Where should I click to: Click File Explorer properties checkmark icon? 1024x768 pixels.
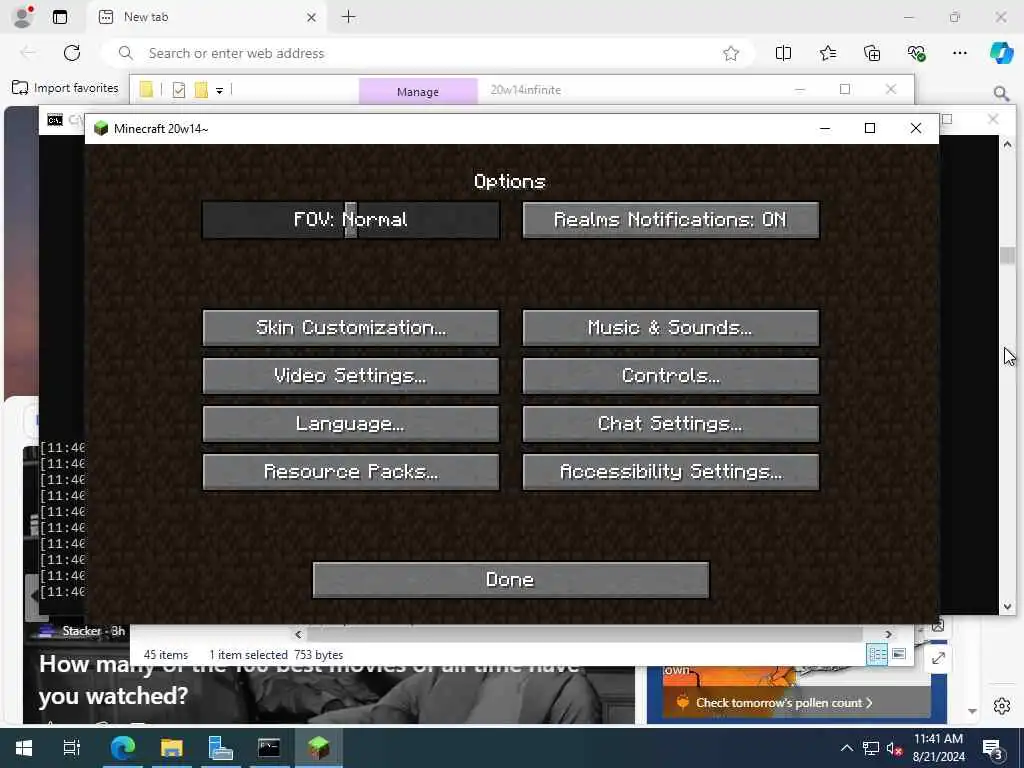(179, 90)
